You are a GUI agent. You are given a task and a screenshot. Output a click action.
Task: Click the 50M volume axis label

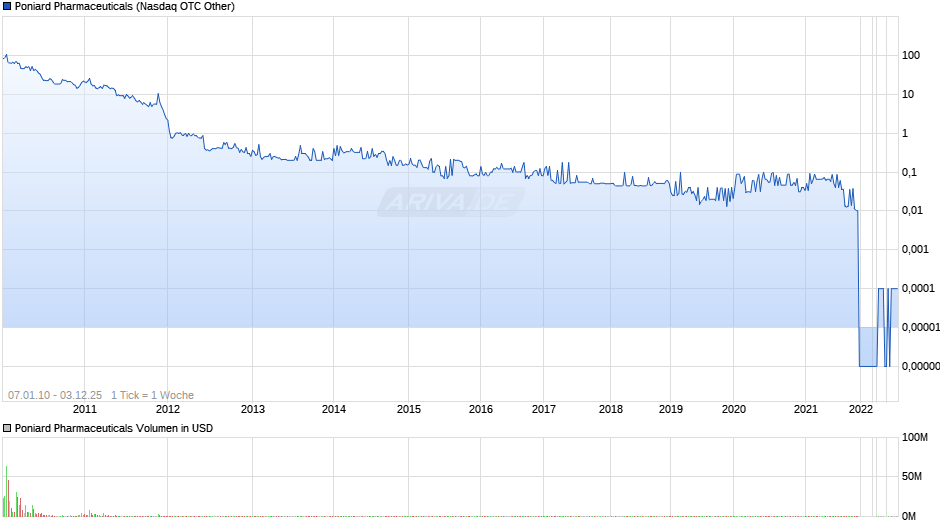[x=912, y=476]
